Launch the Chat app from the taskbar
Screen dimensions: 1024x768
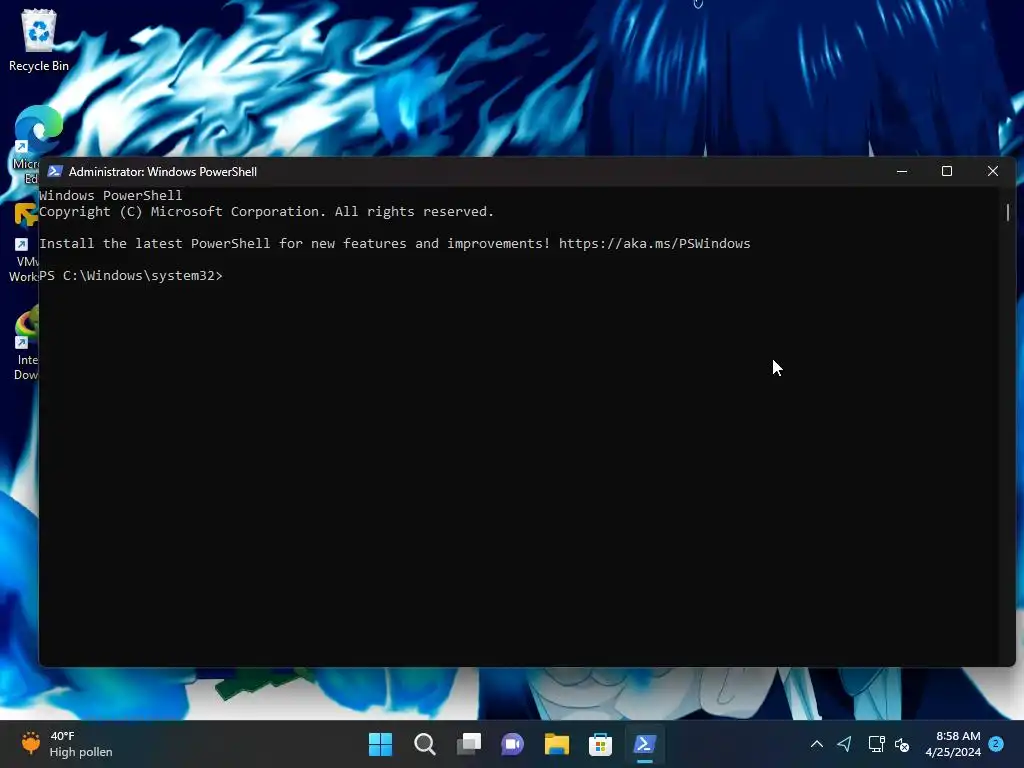(513, 744)
